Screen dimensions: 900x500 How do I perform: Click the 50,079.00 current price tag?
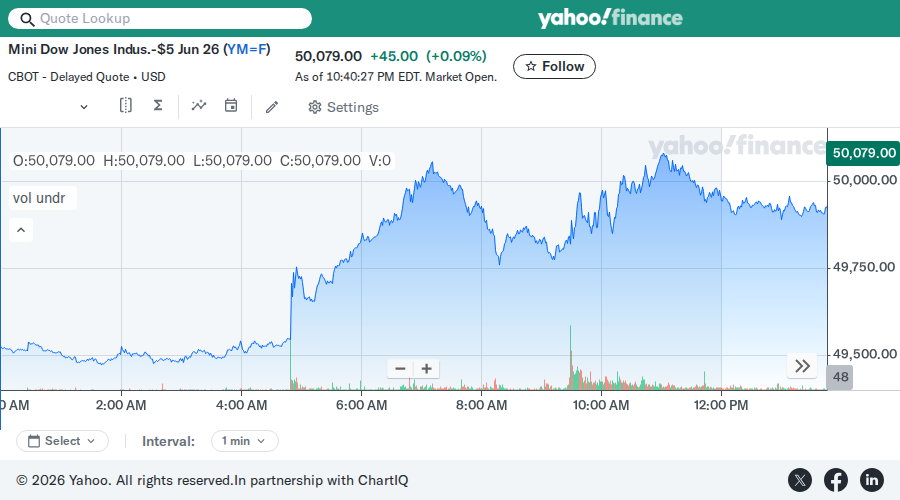point(863,153)
